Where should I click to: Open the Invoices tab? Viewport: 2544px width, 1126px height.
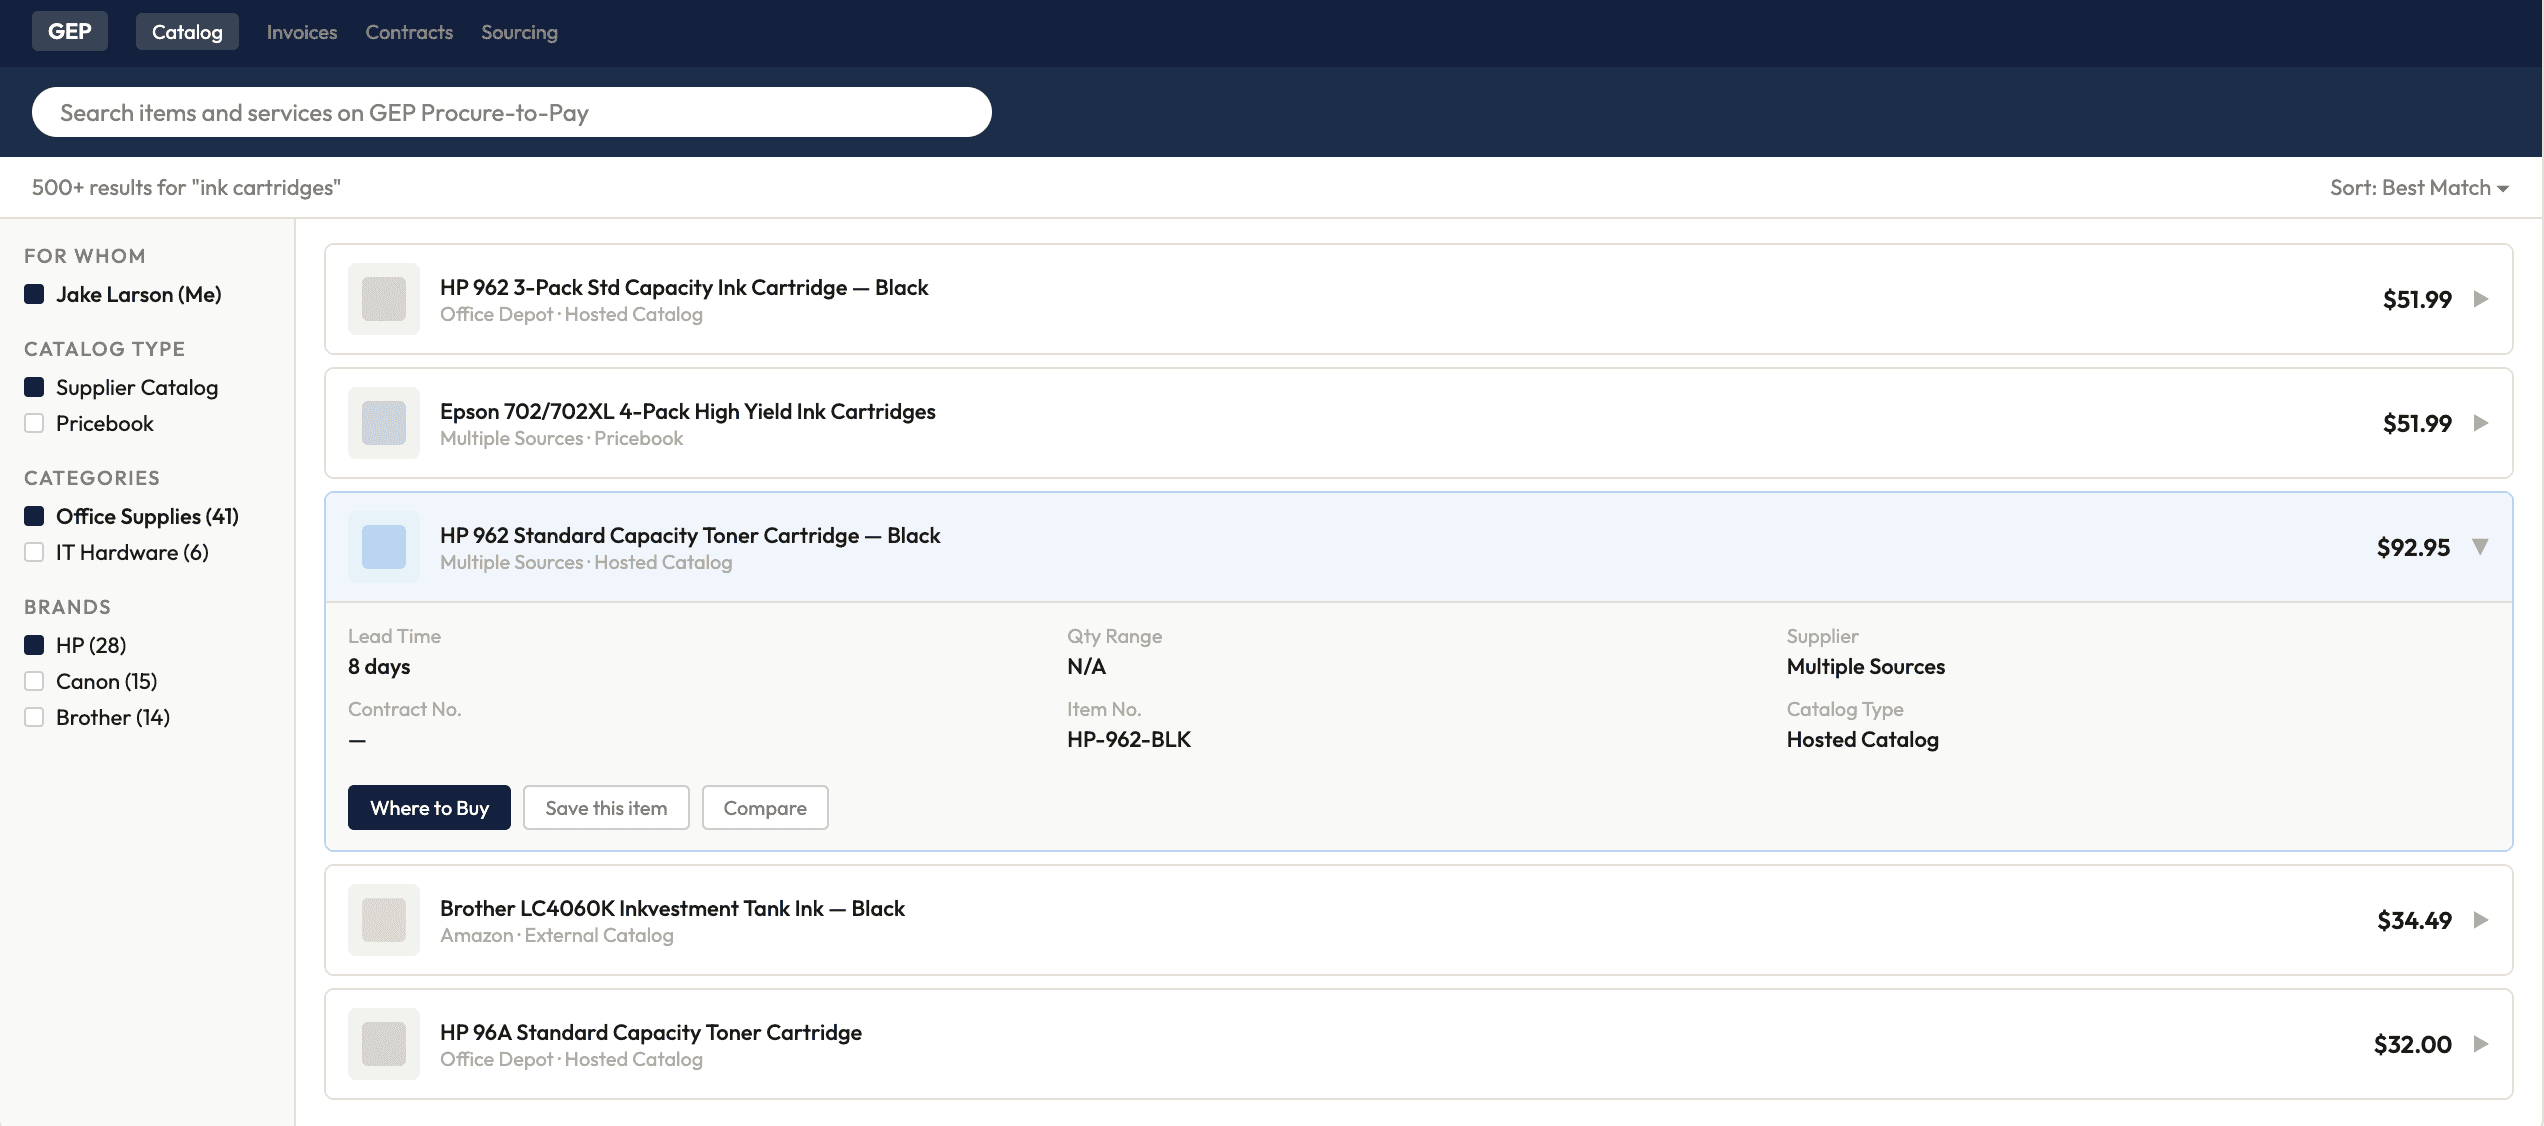coord(301,32)
